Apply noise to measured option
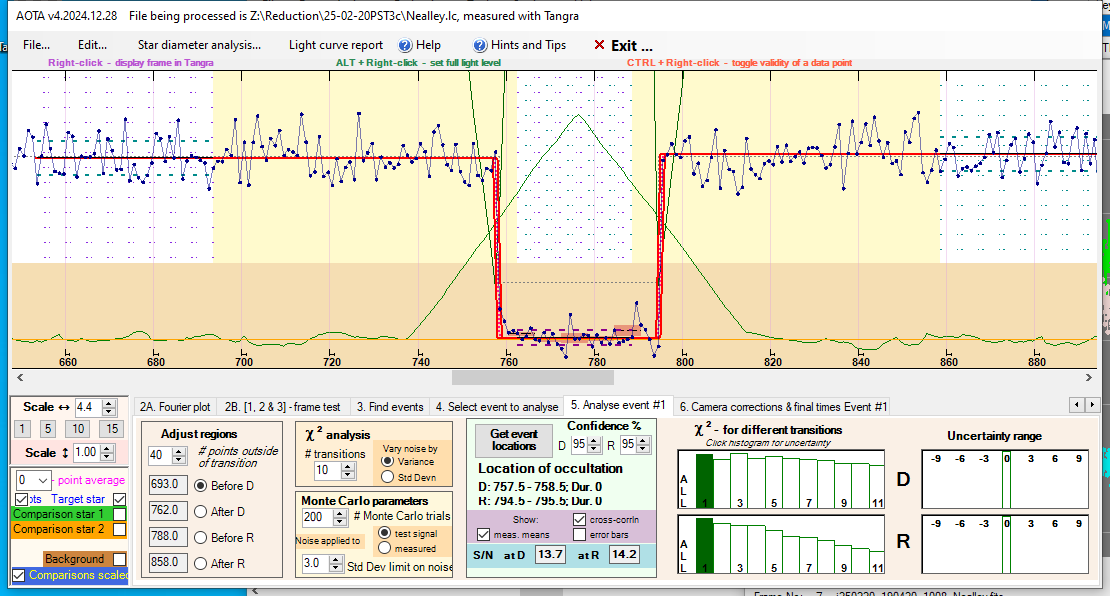Screen dimensions: 1110x596 (x=384, y=548)
